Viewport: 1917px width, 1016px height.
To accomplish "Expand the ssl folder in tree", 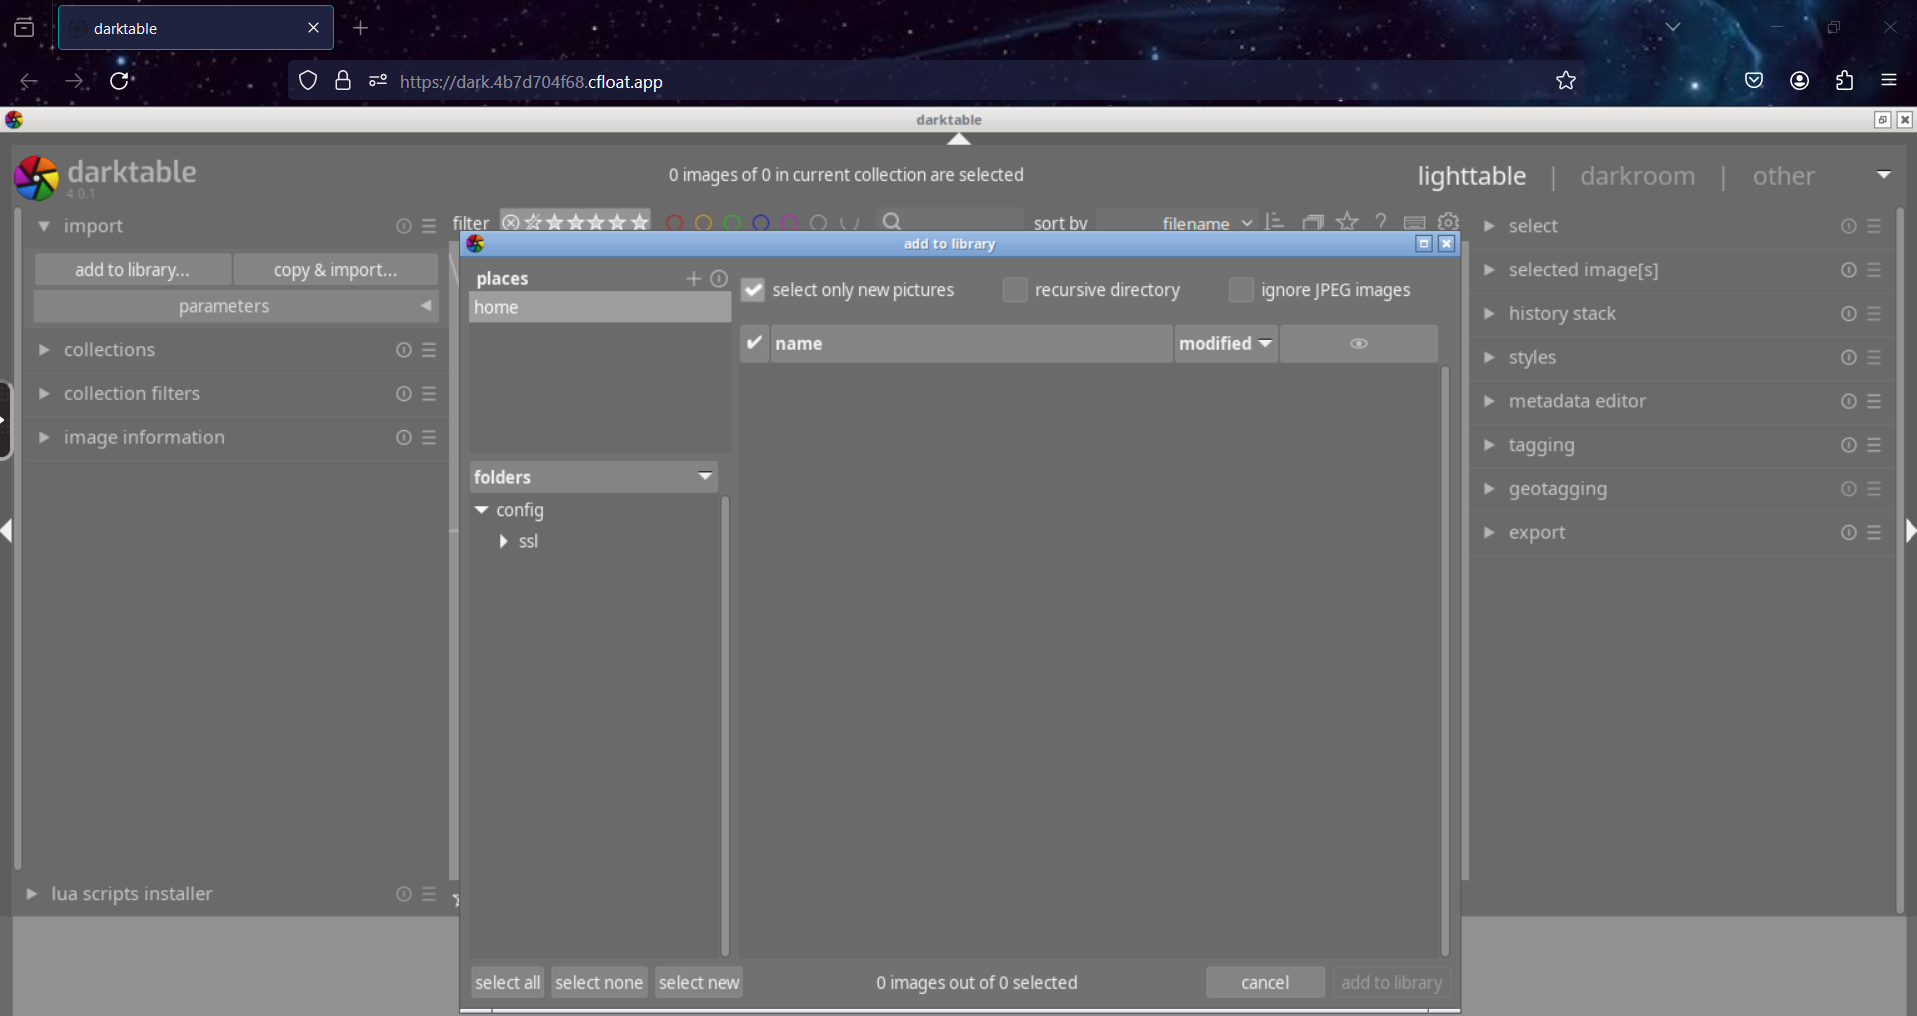I will point(503,541).
